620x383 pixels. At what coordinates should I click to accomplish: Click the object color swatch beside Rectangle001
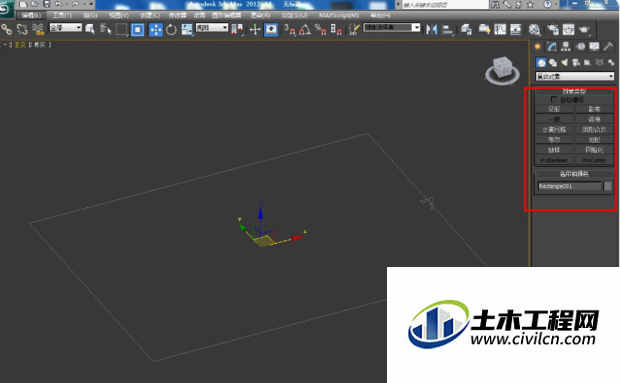point(608,186)
